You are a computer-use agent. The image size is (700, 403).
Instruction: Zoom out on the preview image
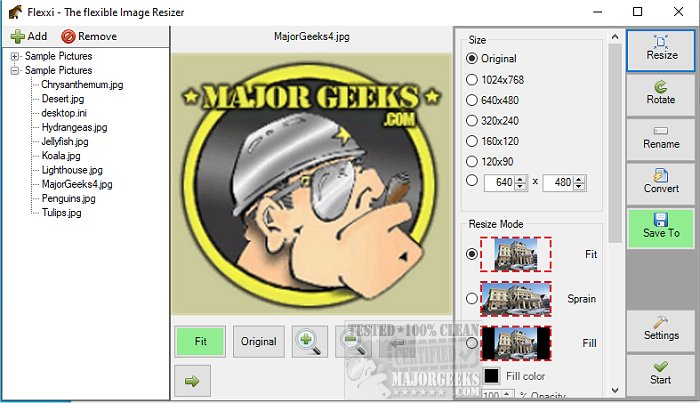(x=353, y=341)
